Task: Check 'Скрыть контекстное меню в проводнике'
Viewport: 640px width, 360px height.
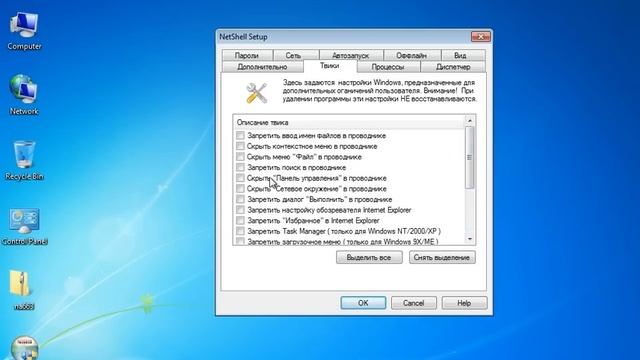Action: tap(240, 146)
